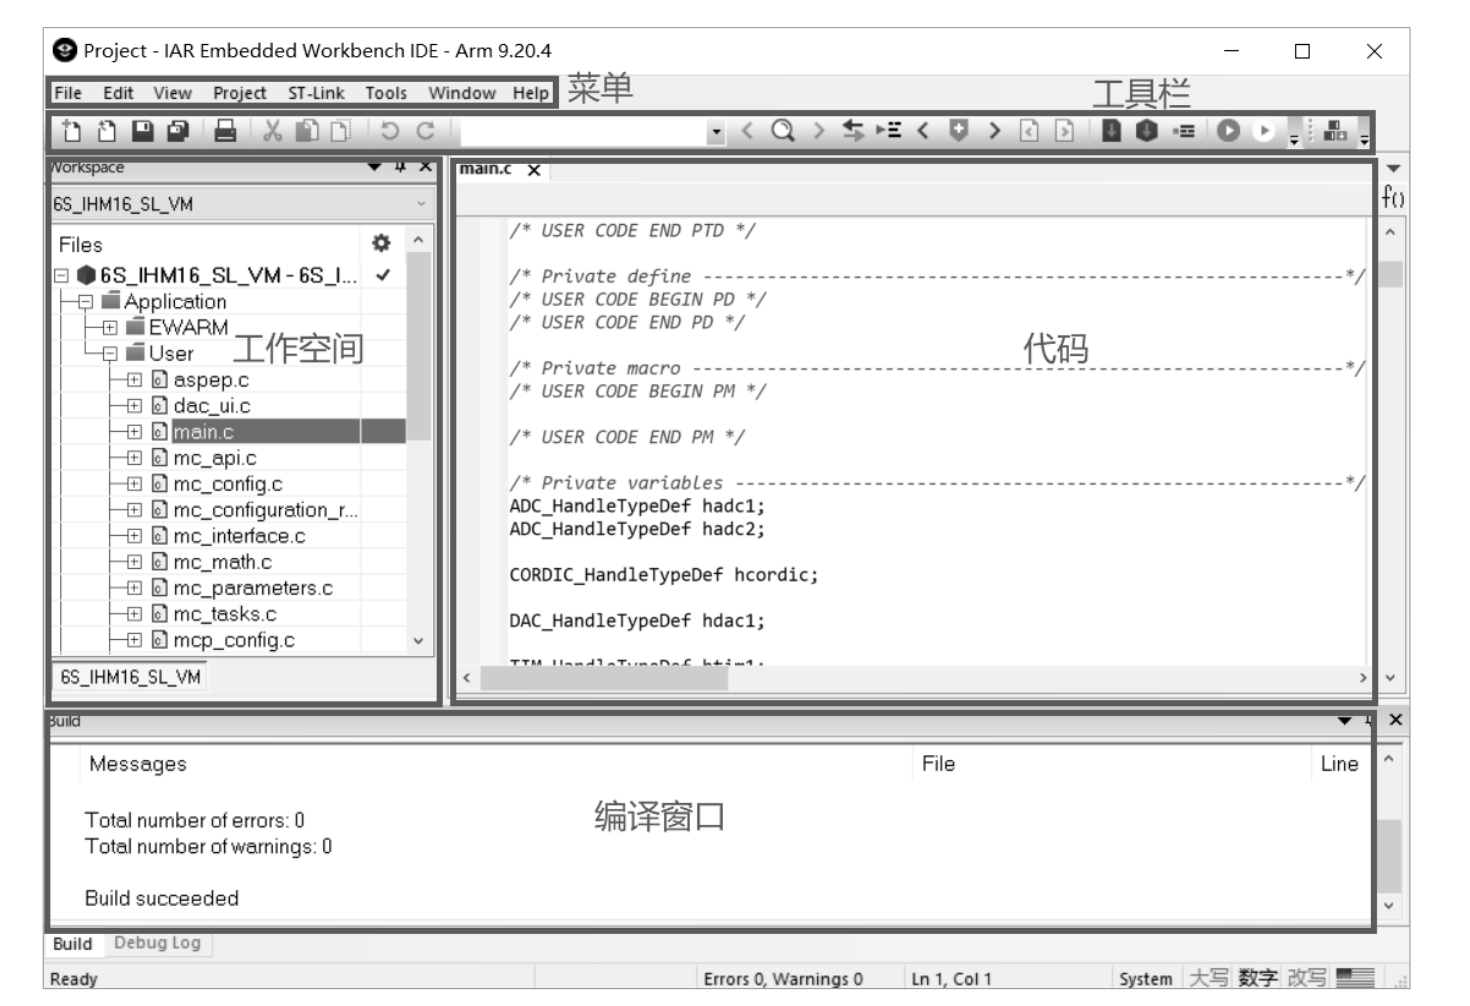Print the current document

[x=225, y=131]
